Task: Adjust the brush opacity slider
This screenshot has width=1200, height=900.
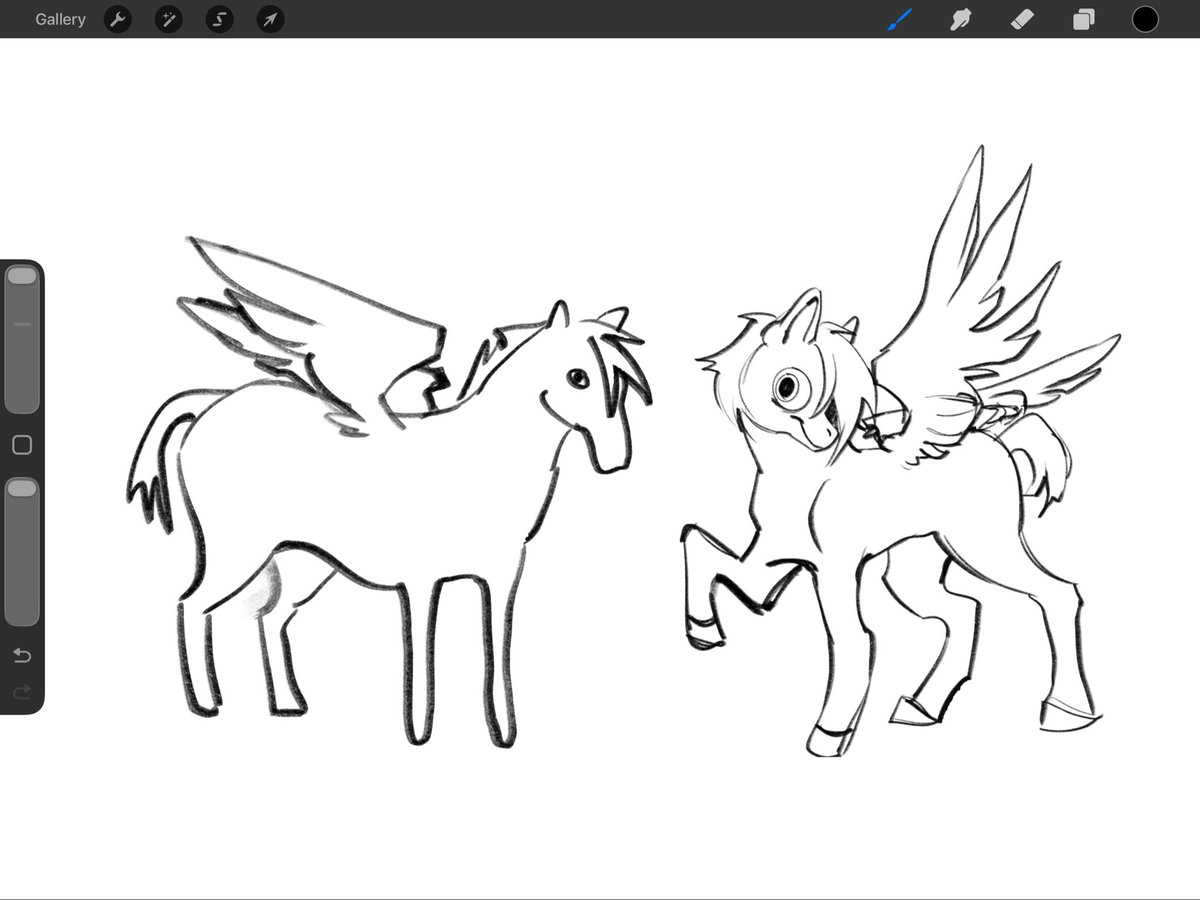Action: pos(22,552)
